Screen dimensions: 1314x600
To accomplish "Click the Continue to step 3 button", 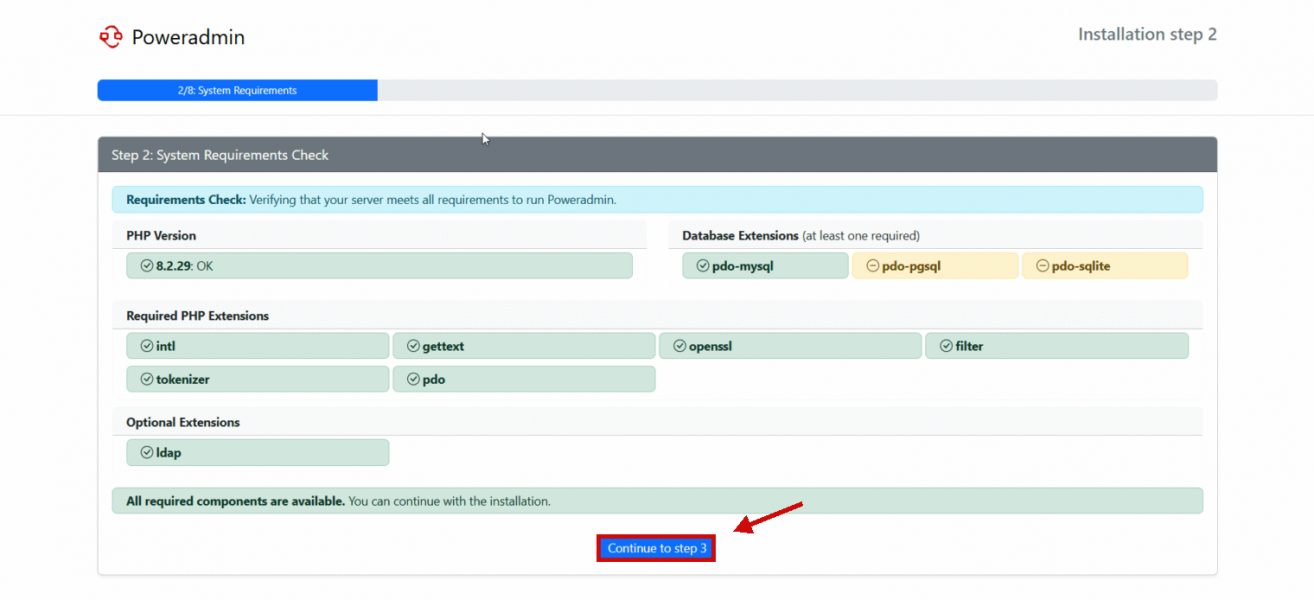I will [657, 548].
